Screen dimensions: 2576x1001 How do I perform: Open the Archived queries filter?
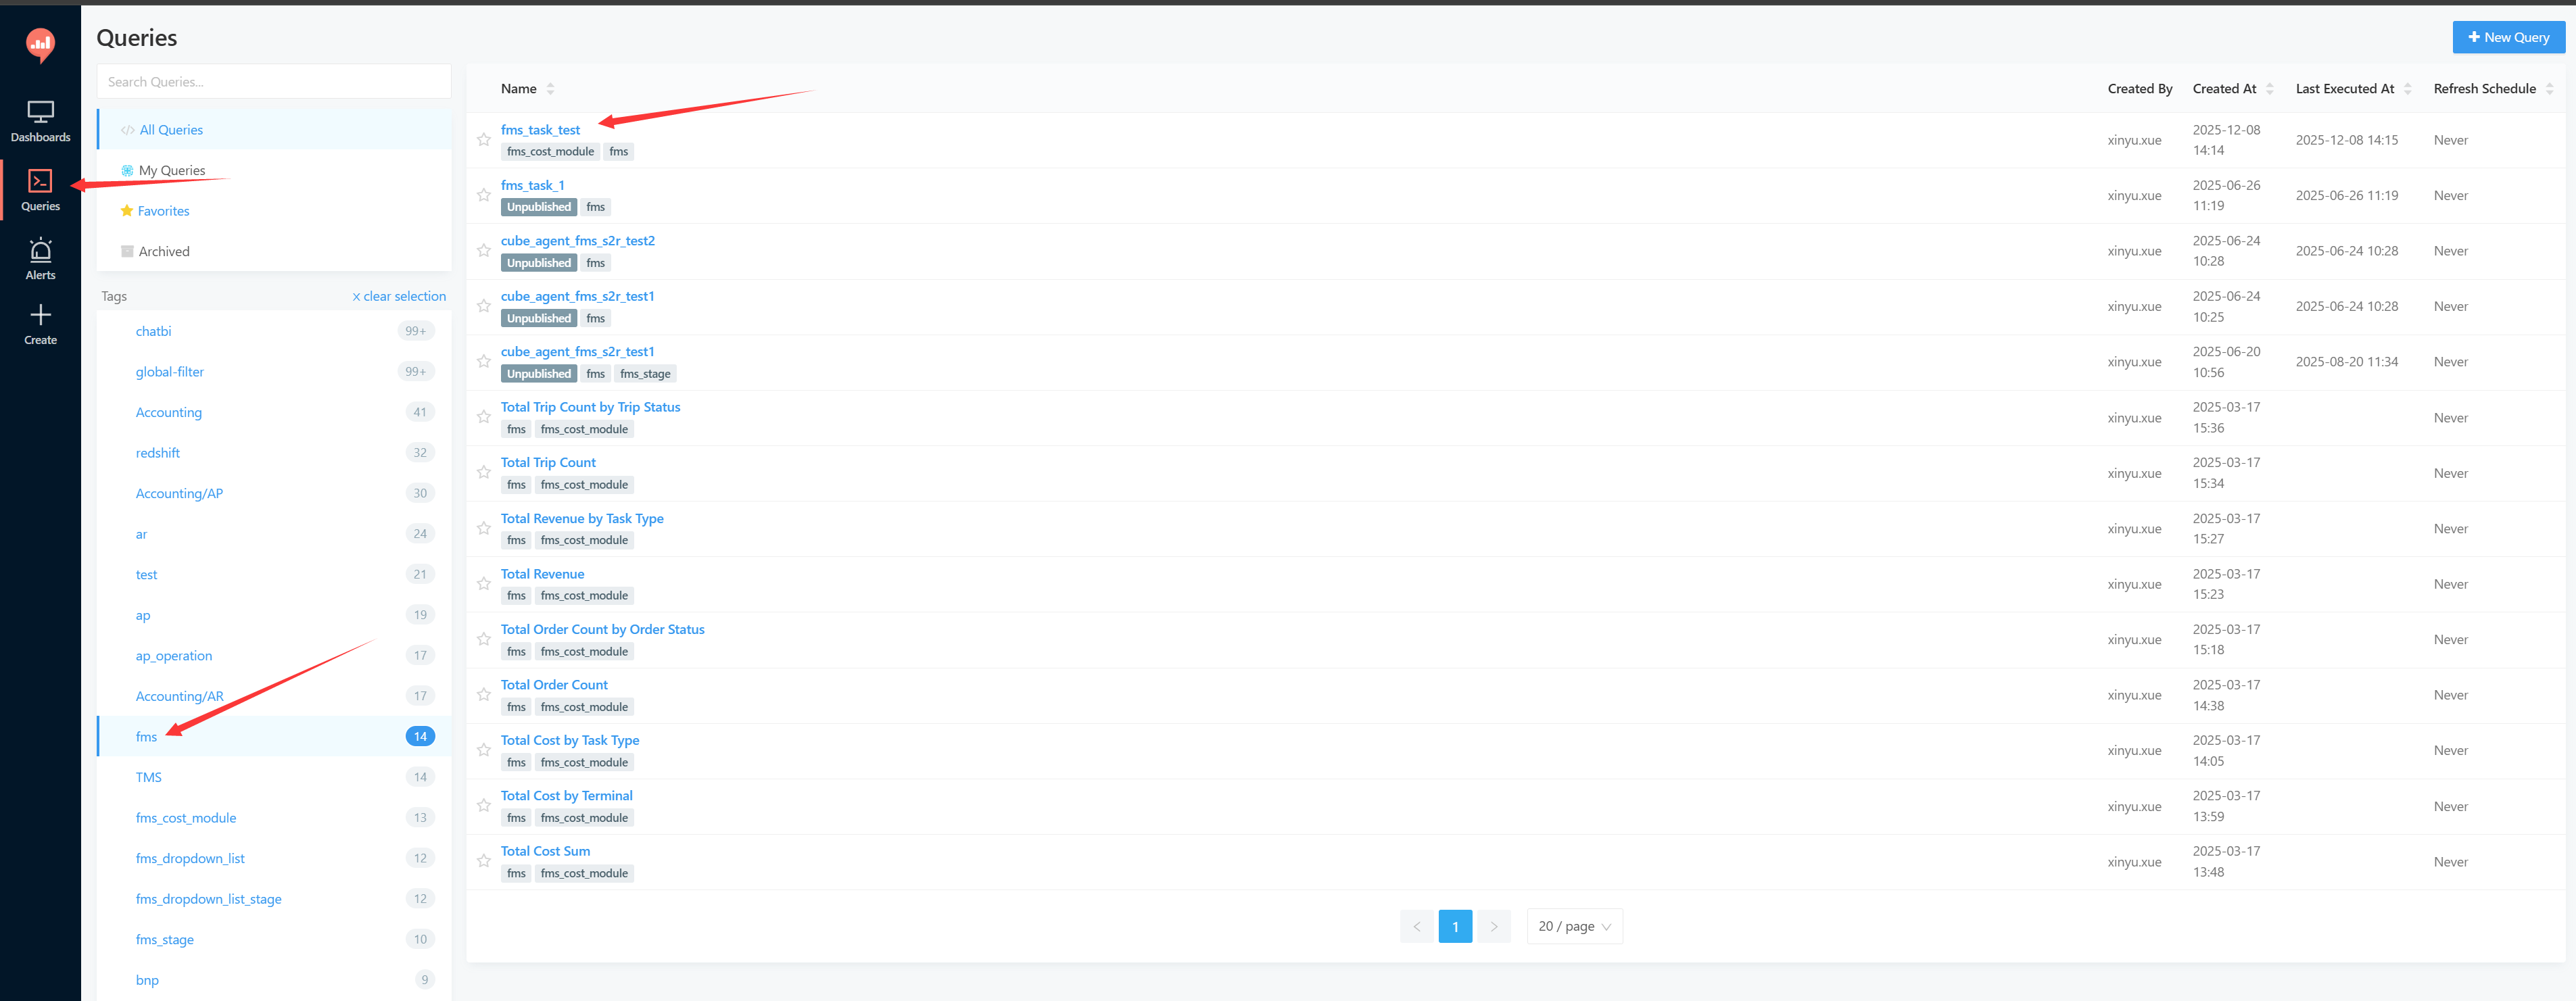click(163, 250)
